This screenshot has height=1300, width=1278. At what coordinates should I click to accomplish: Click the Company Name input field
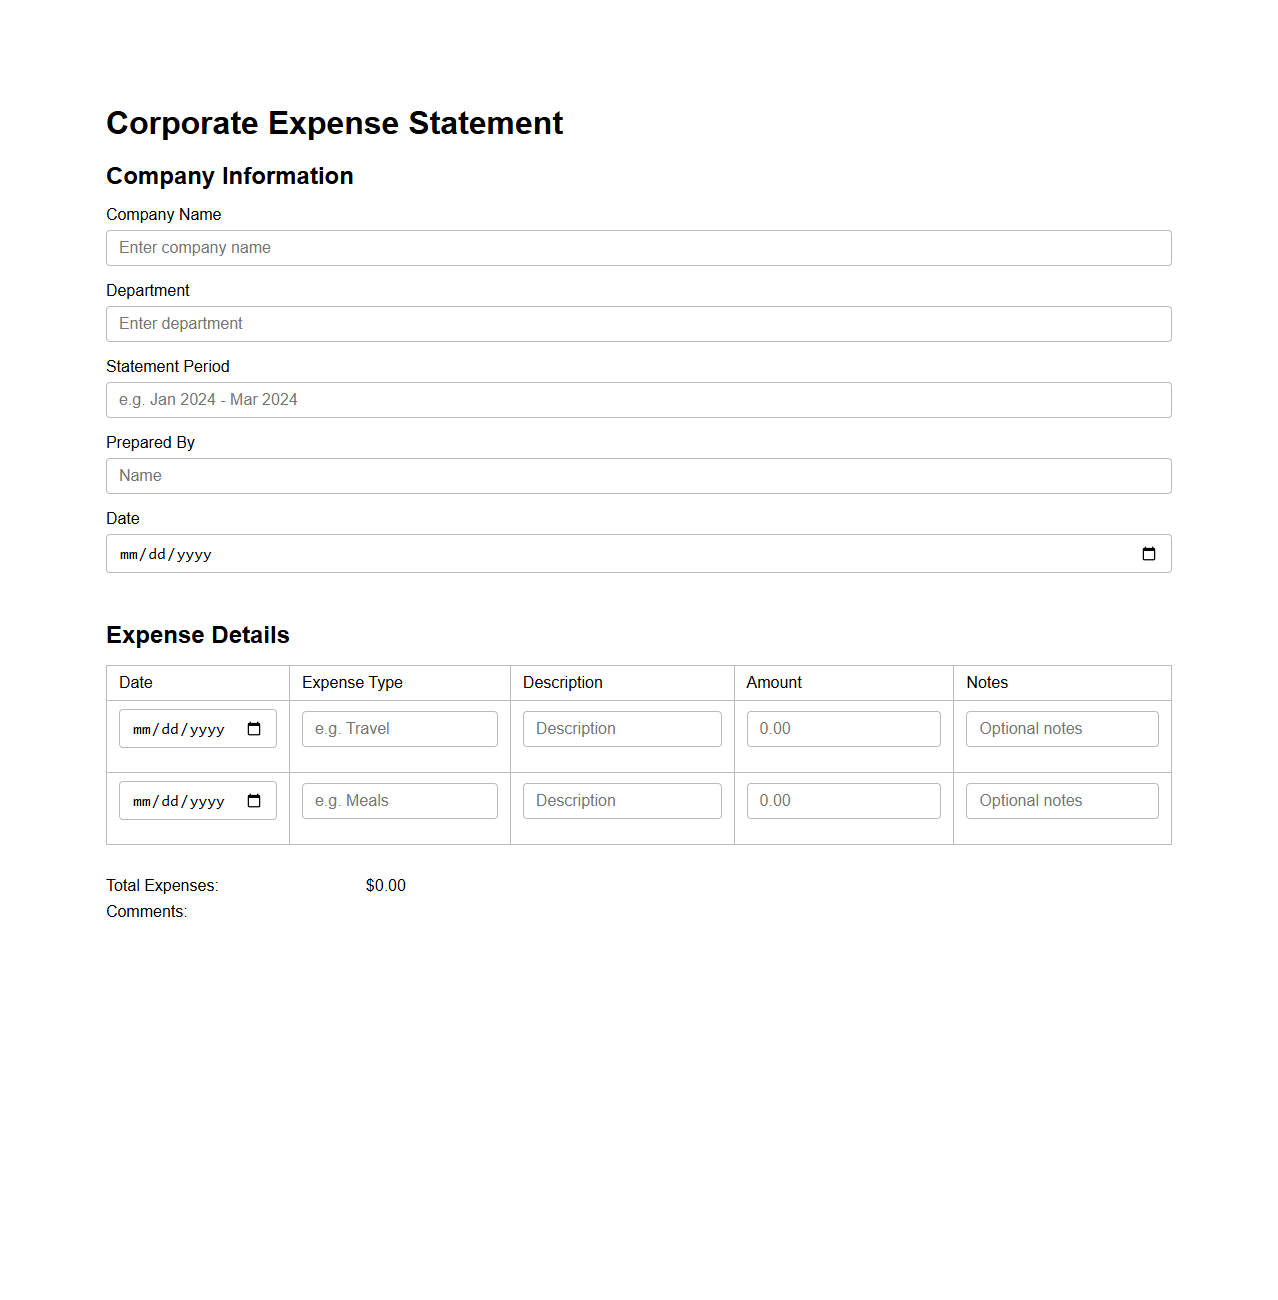[638, 247]
